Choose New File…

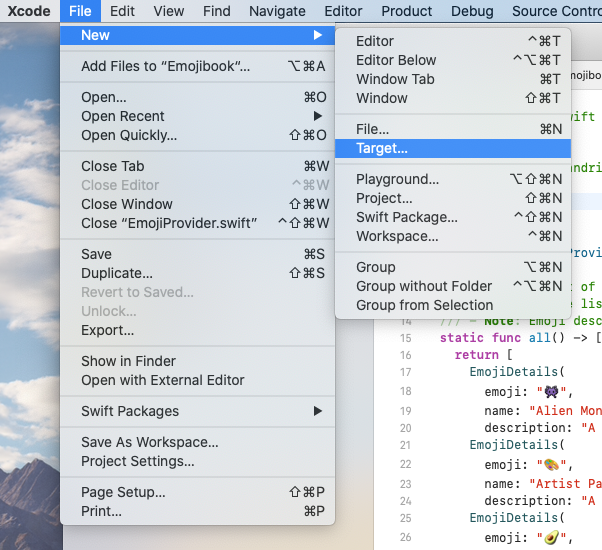point(453,129)
